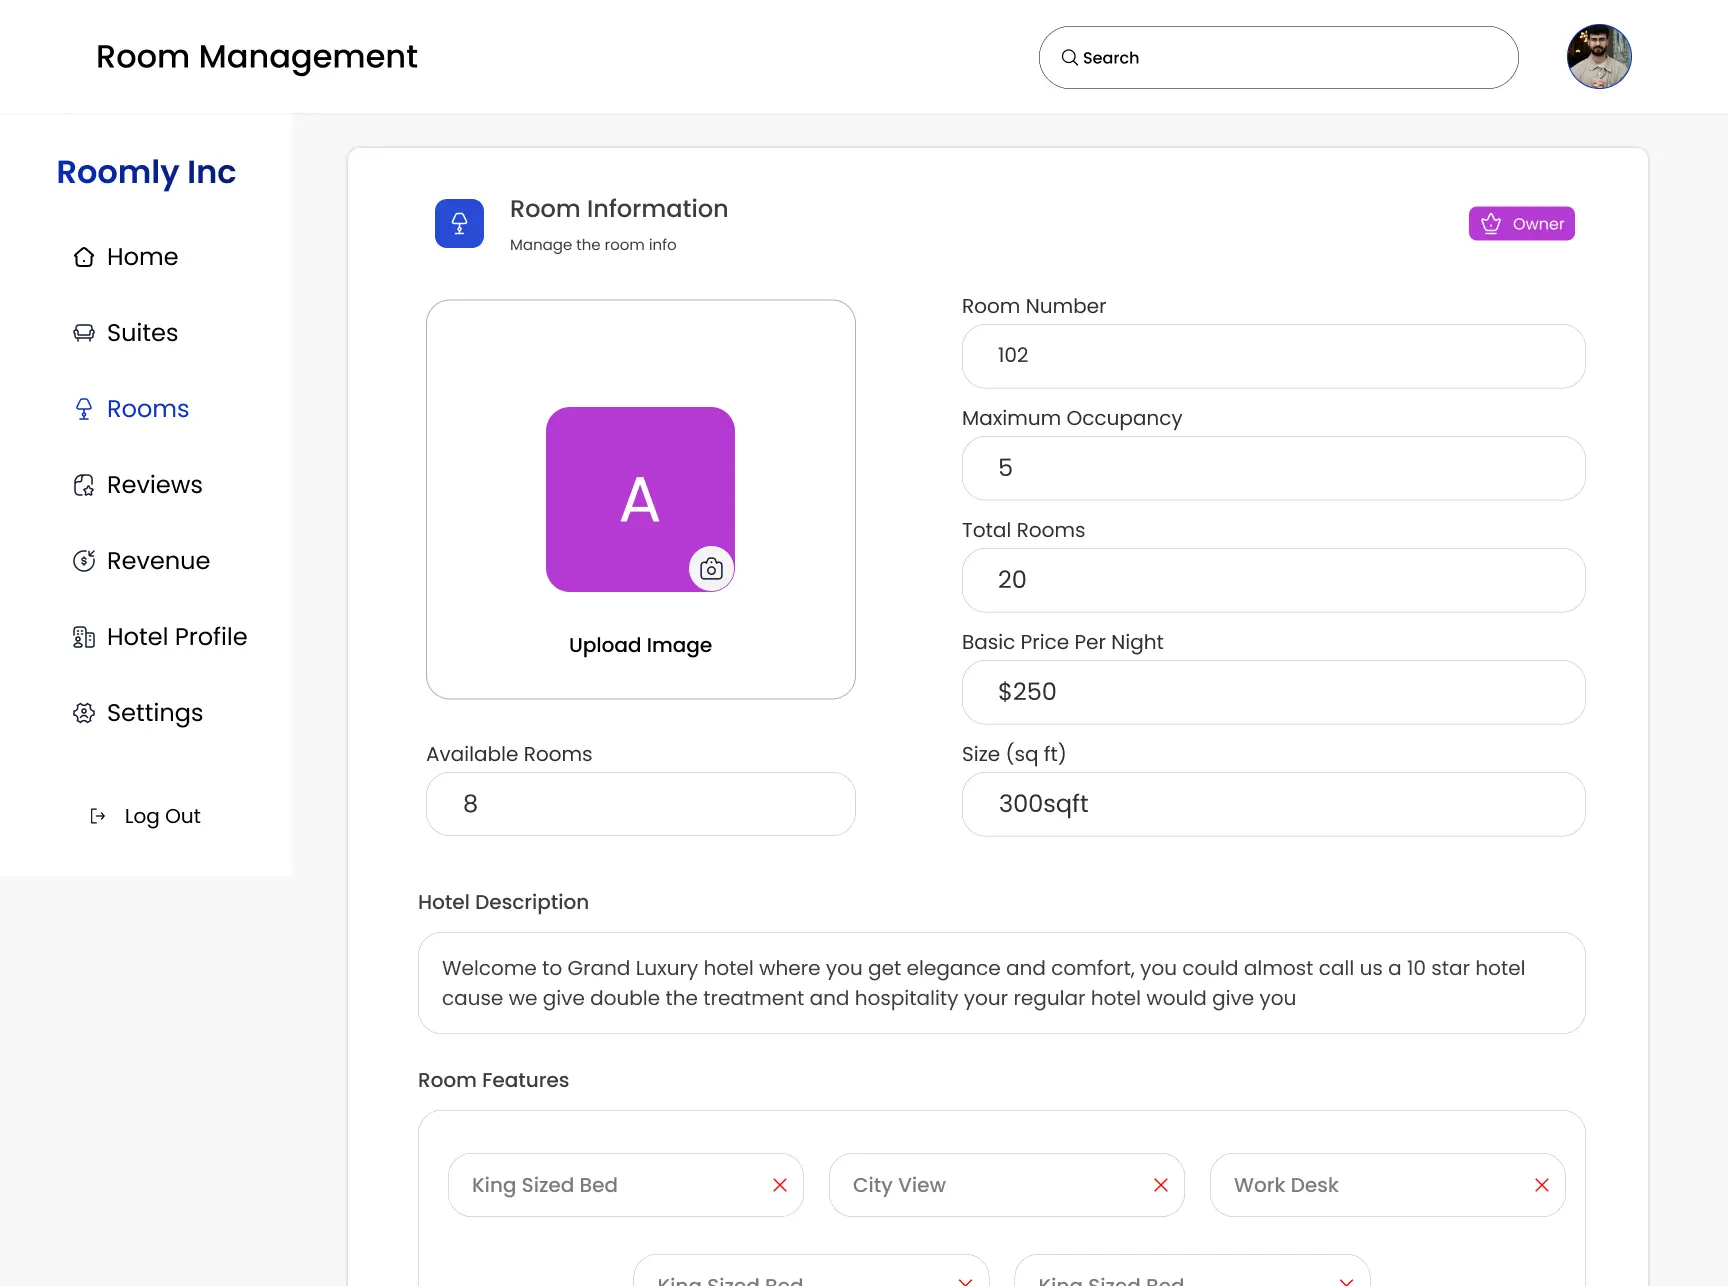
Task: Click the Owner badge button
Action: click(1521, 224)
